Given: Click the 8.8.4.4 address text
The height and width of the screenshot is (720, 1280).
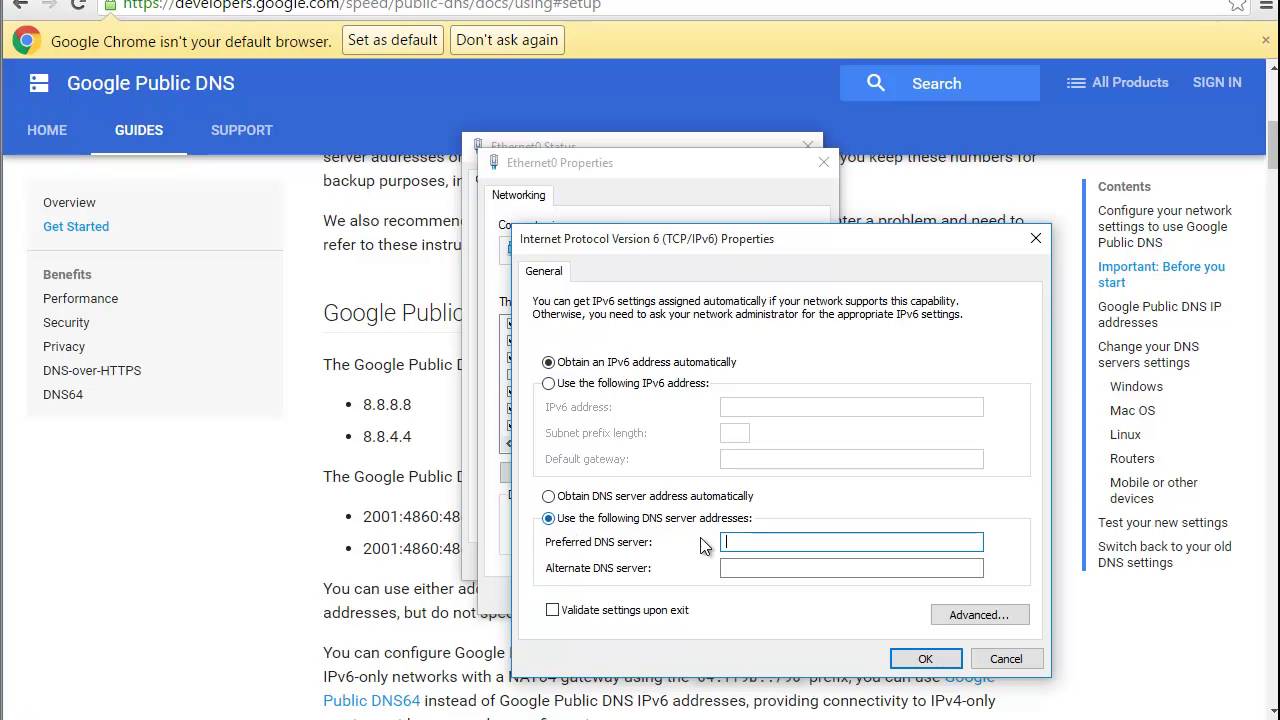Looking at the screenshot, I should 387,437.
